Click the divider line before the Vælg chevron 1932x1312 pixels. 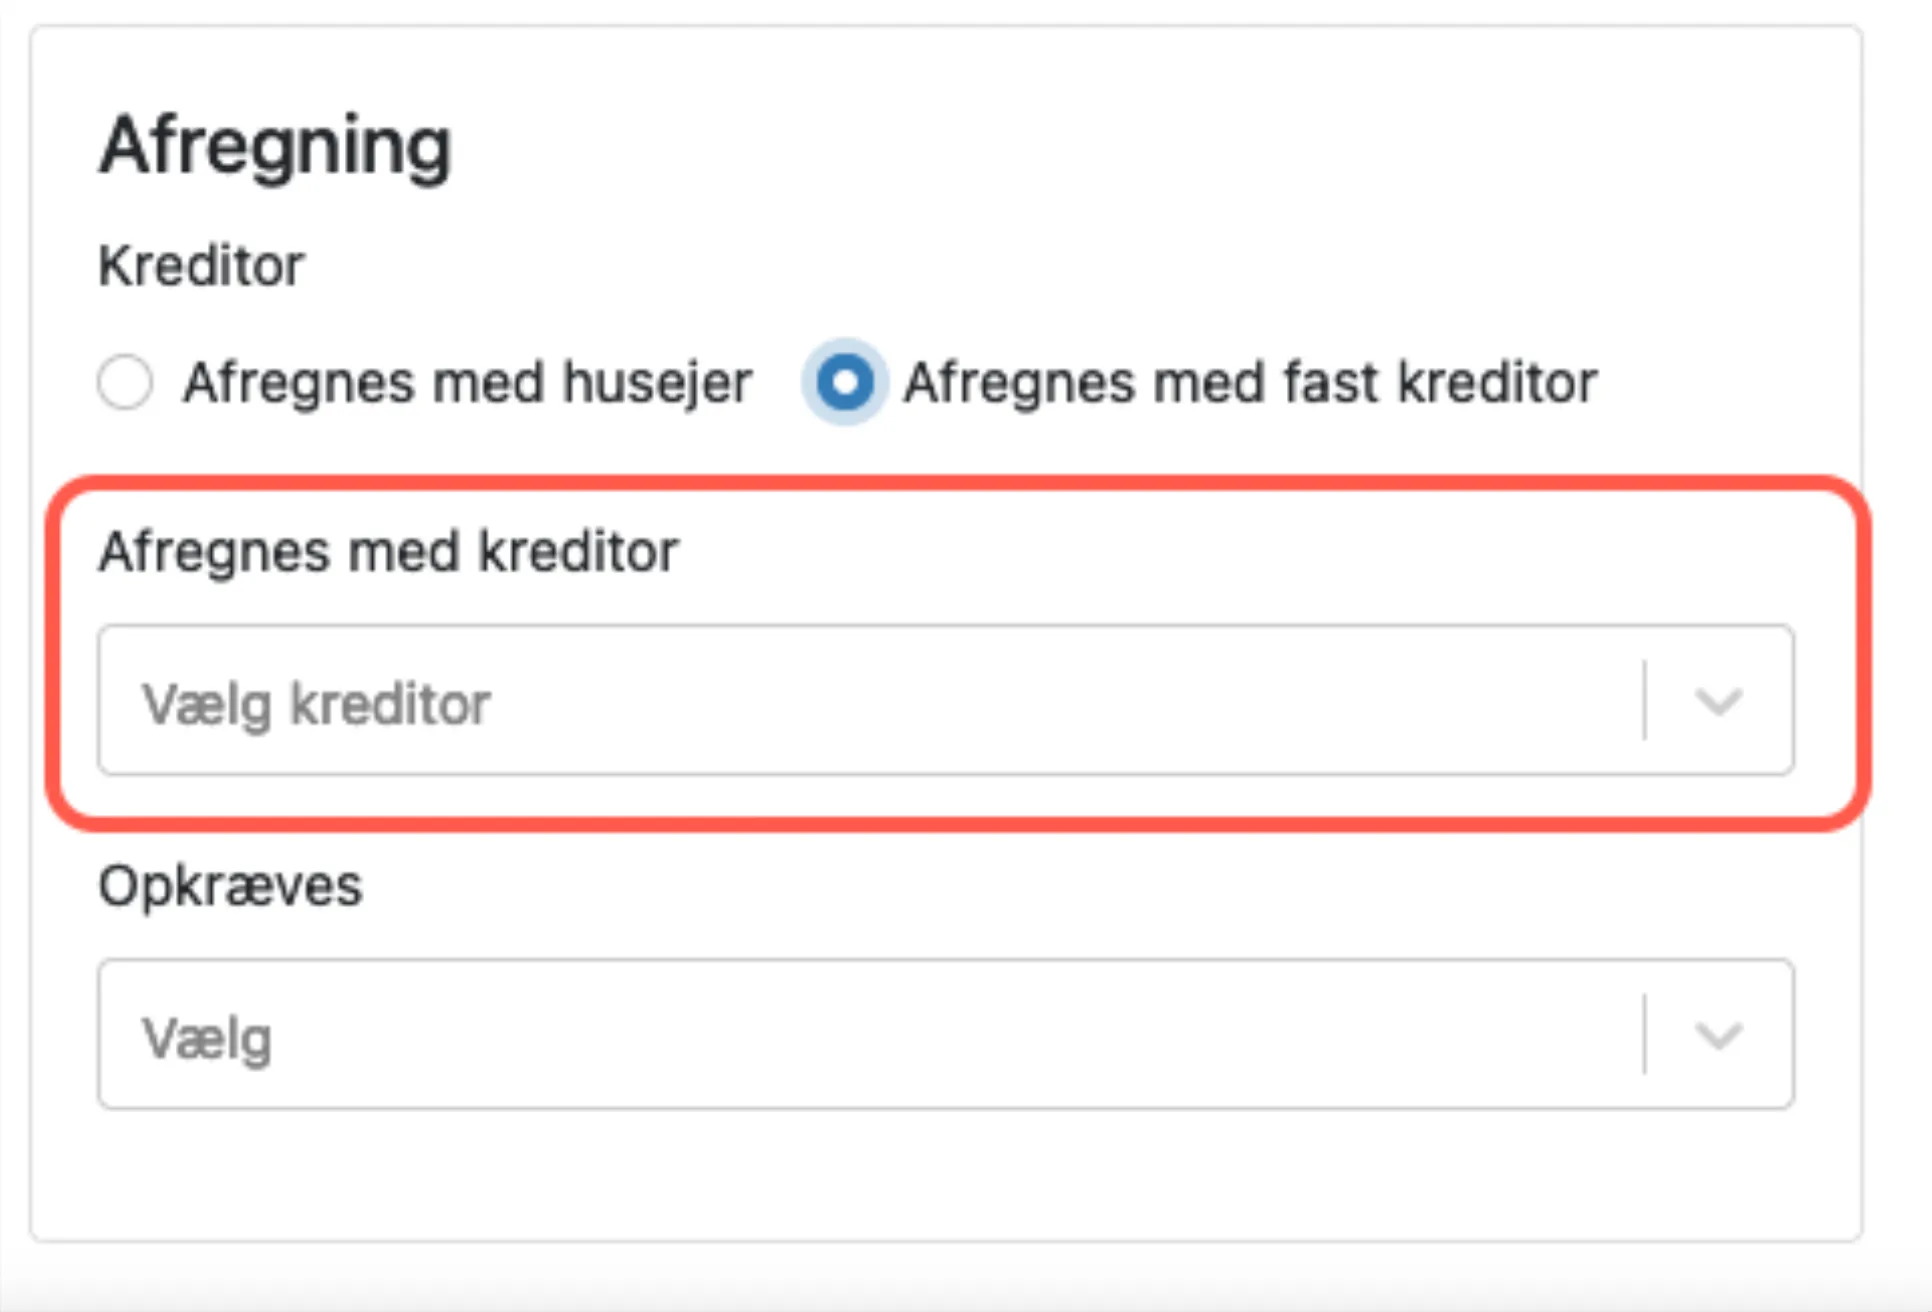point(1643,1035)
